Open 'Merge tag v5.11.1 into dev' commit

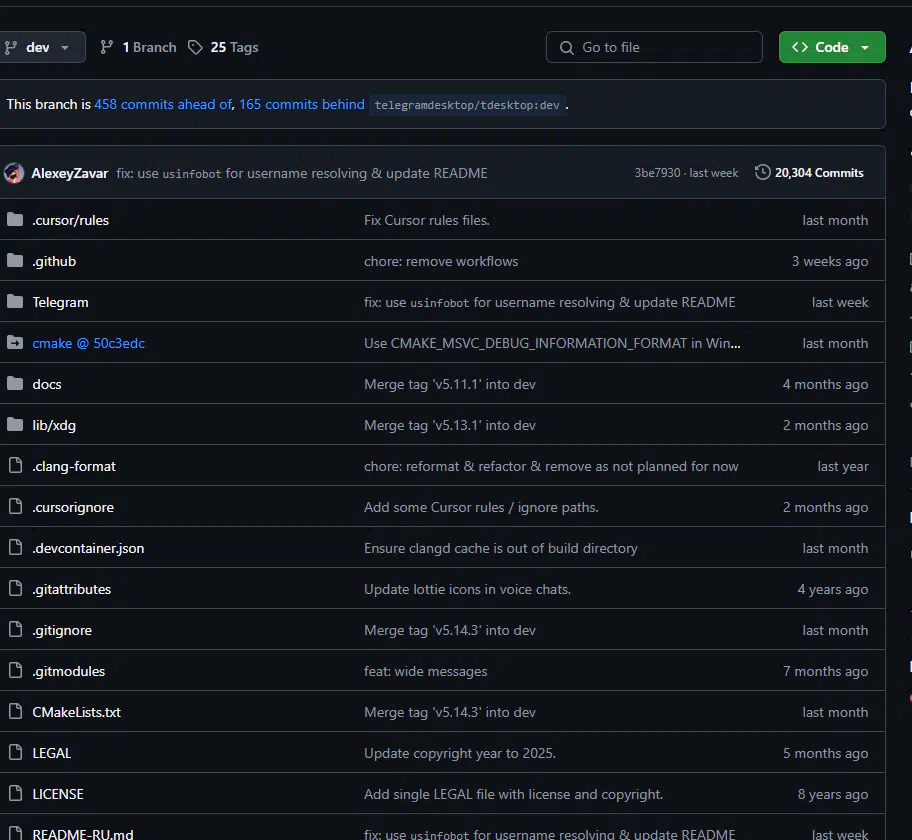(450, 385)
